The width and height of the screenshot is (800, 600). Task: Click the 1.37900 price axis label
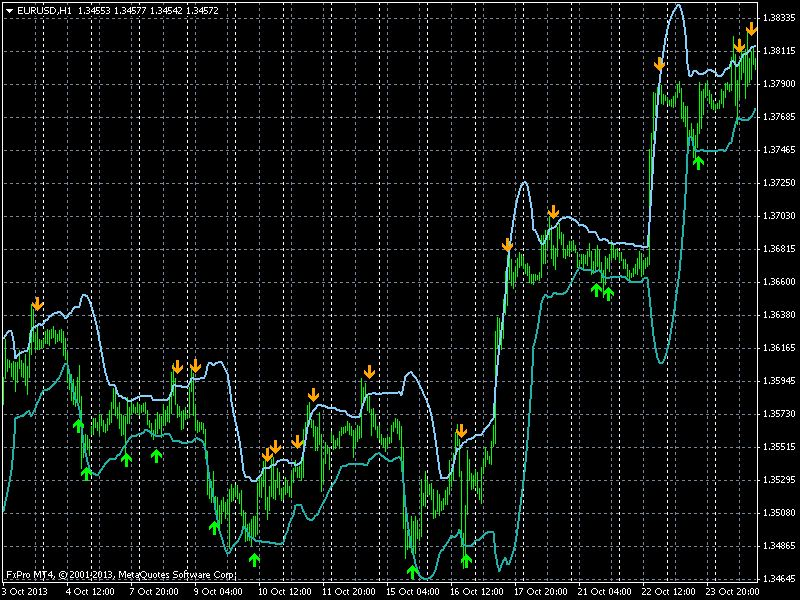pyautogui.click(x=779, y=84)
